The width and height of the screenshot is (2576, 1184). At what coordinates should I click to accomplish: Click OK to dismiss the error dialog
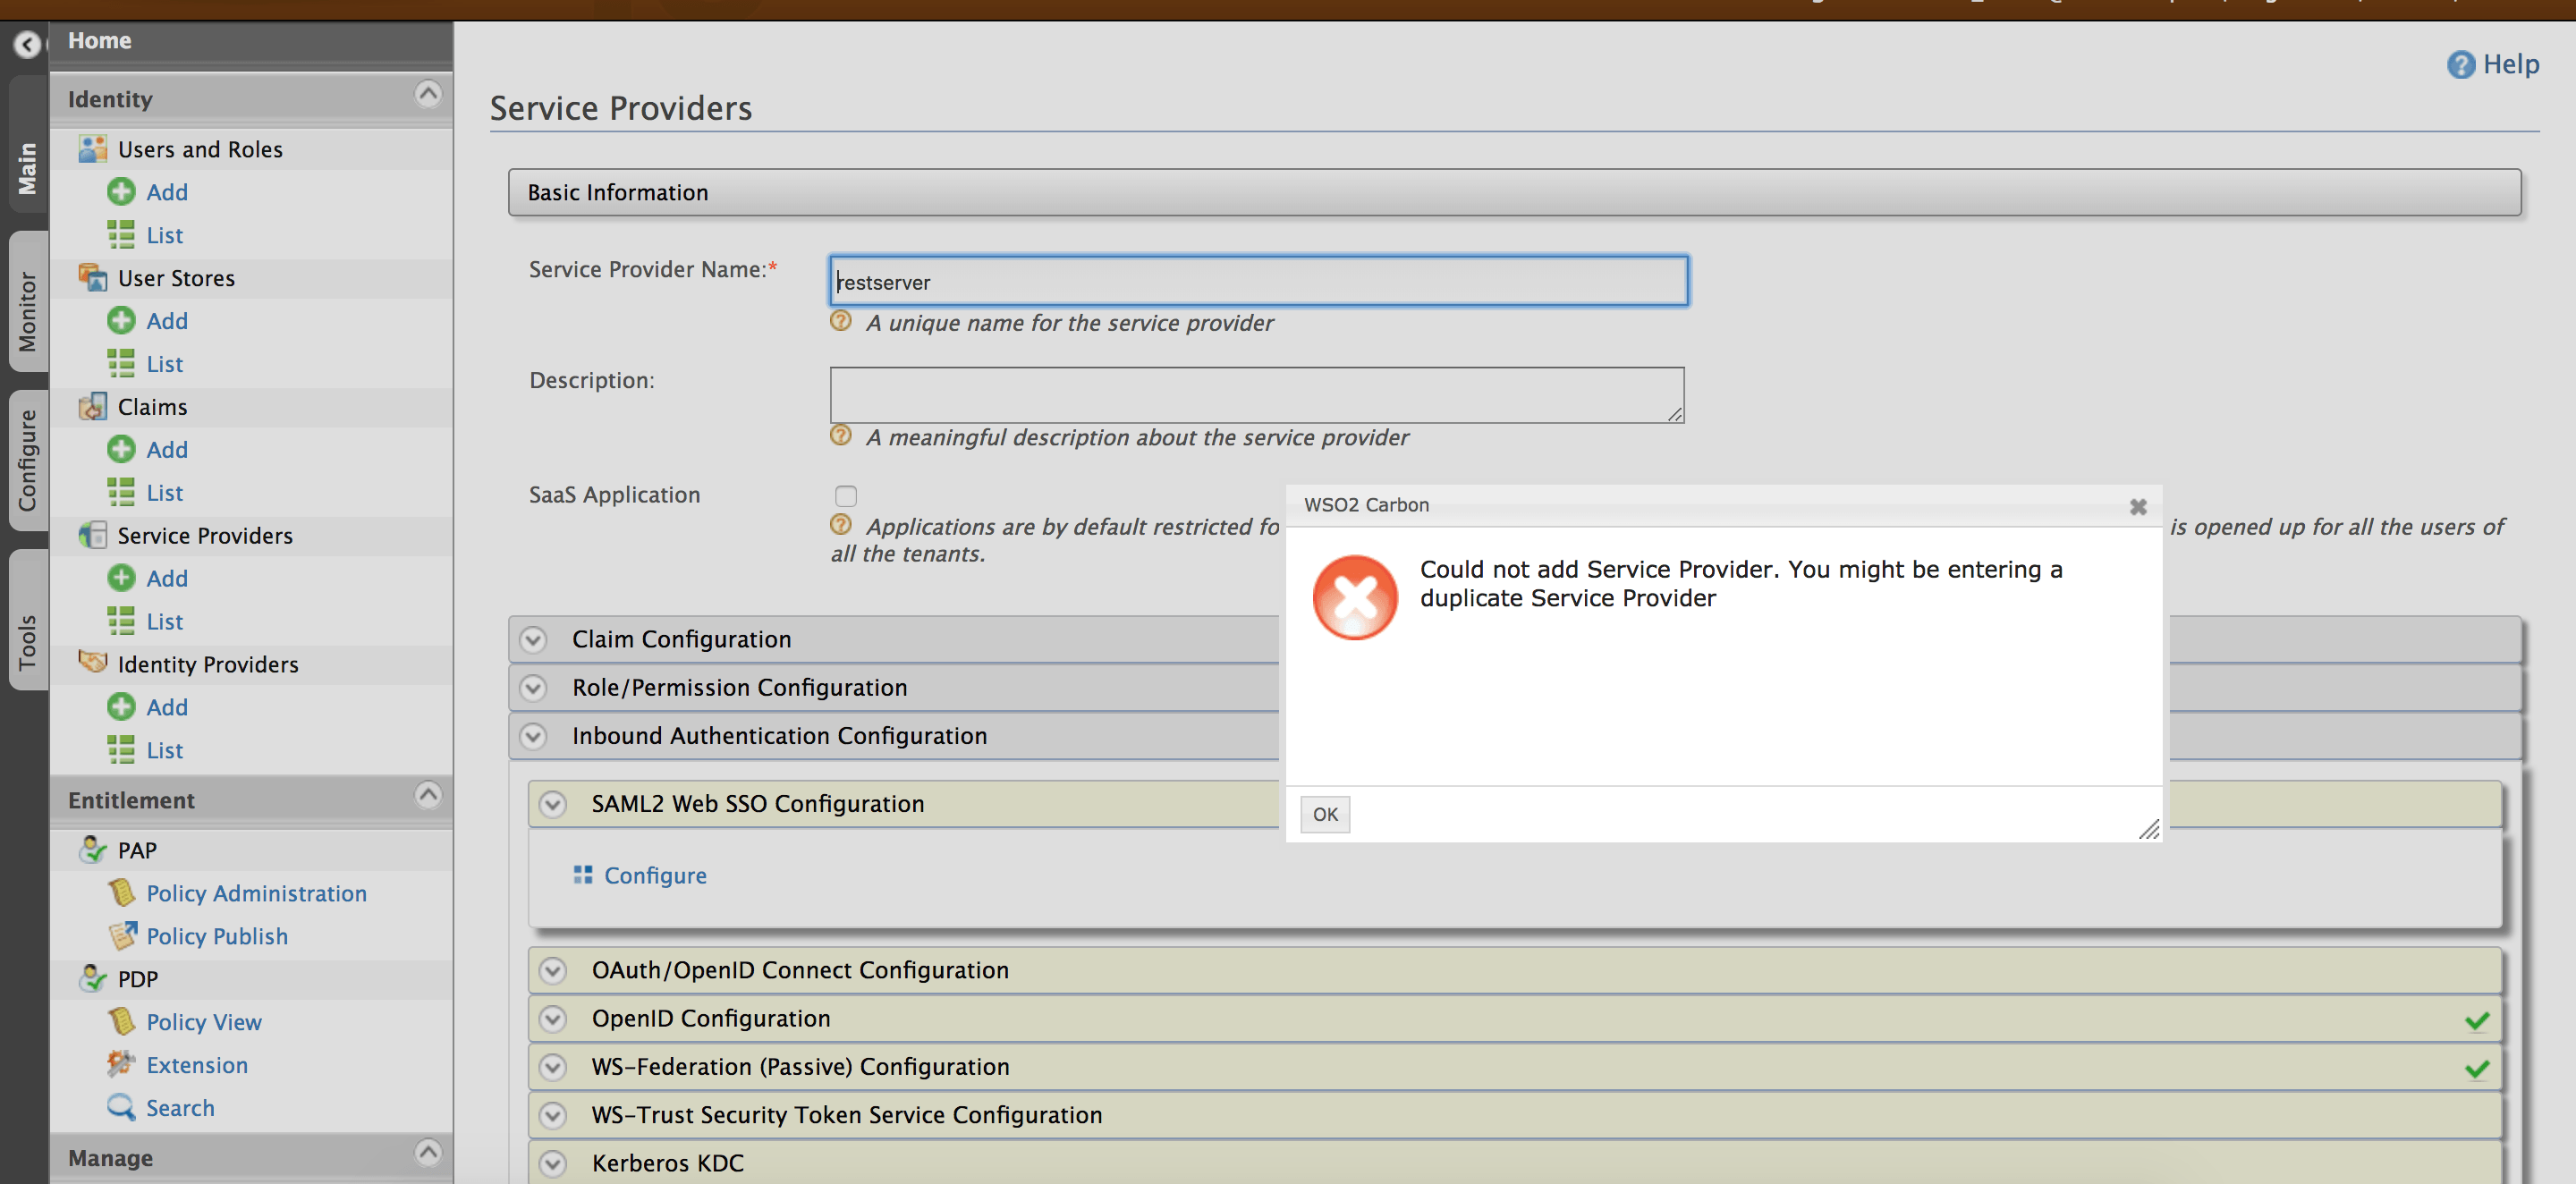(x=1324, y=813)
